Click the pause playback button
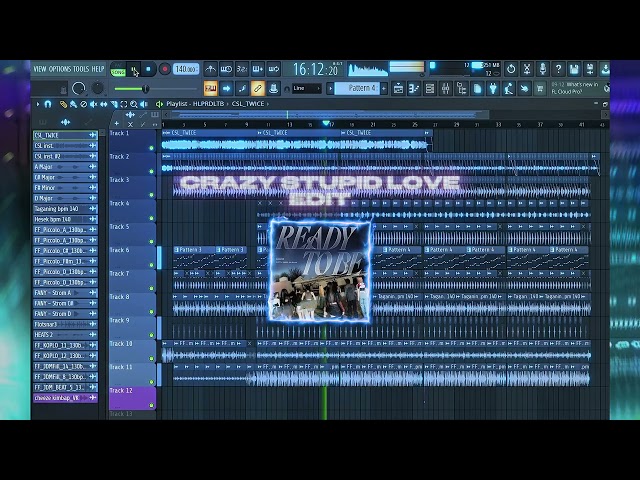 pyautogui.click(x=133, y=69)
